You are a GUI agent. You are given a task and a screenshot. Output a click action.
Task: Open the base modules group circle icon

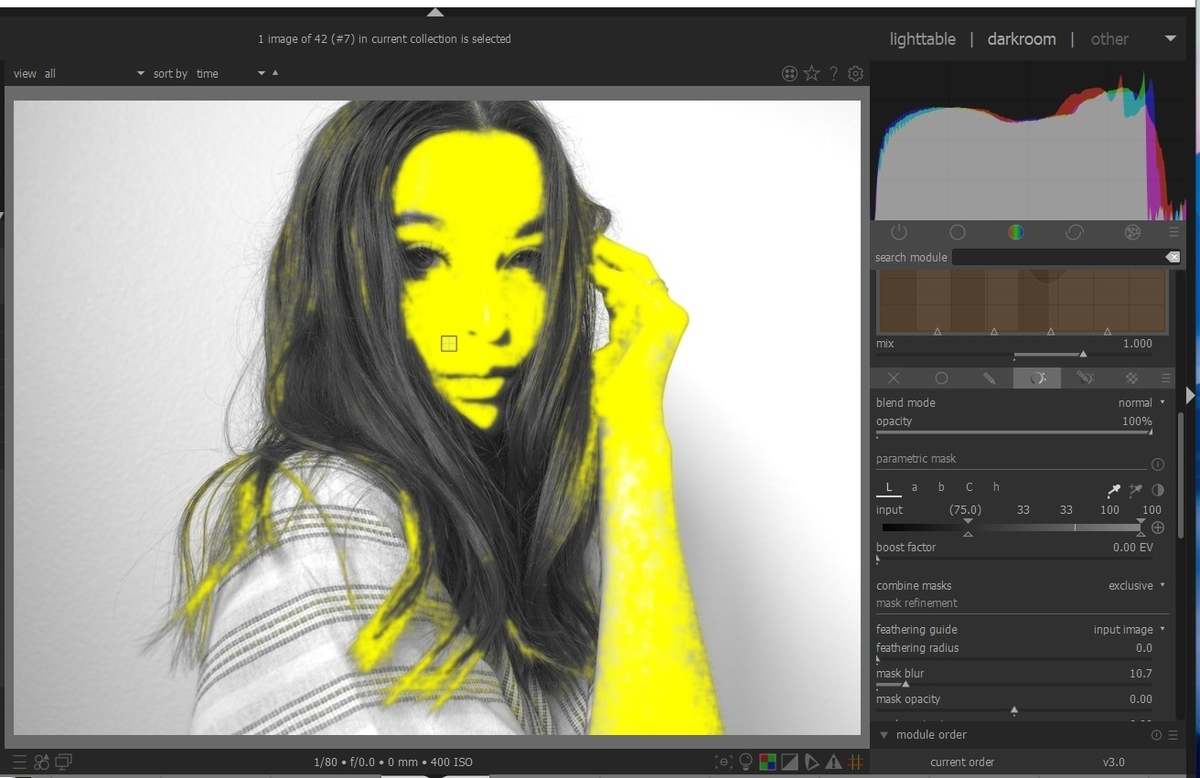pos(957,232)
